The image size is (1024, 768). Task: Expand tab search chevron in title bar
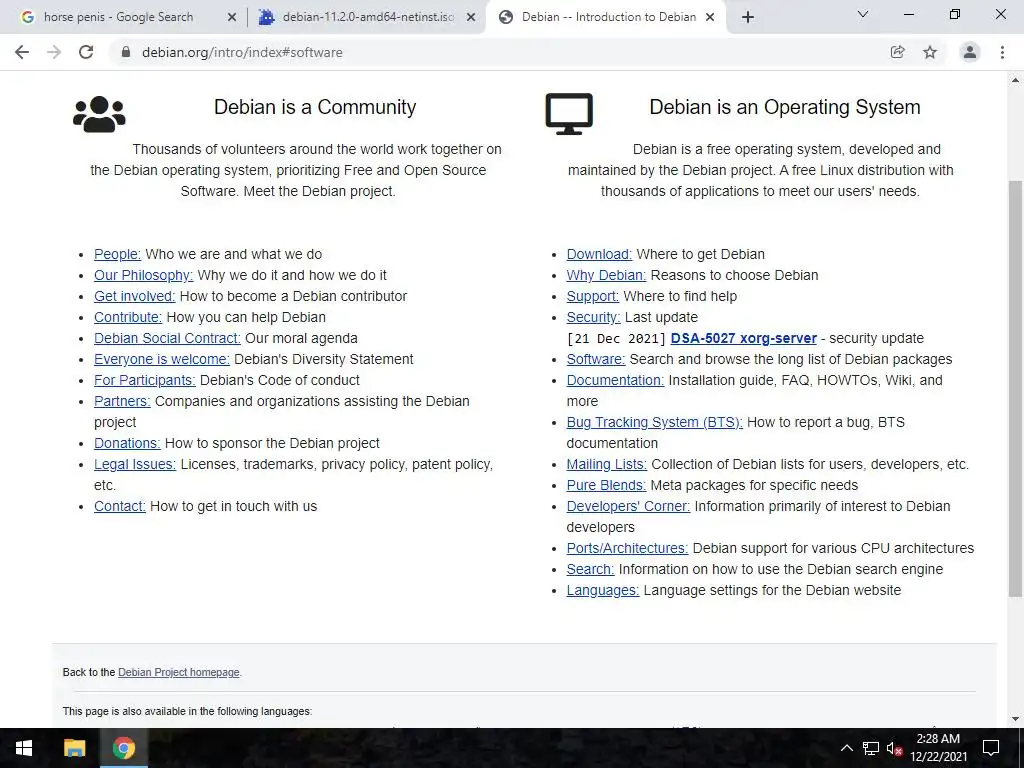[x=863, y=14]
